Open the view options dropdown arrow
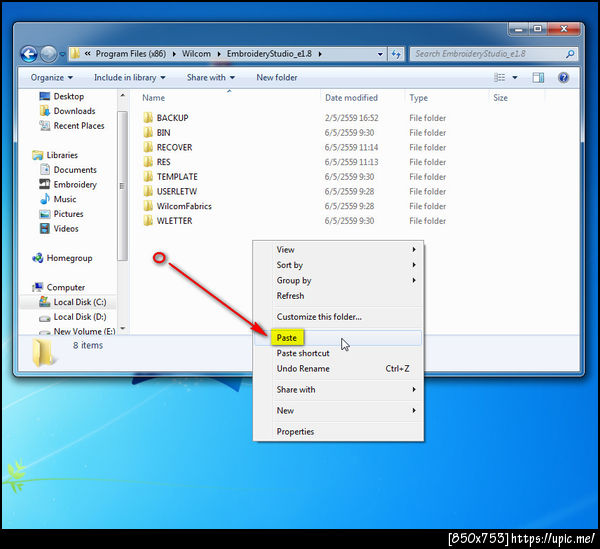The image size is (600, 549). point(515,78)
